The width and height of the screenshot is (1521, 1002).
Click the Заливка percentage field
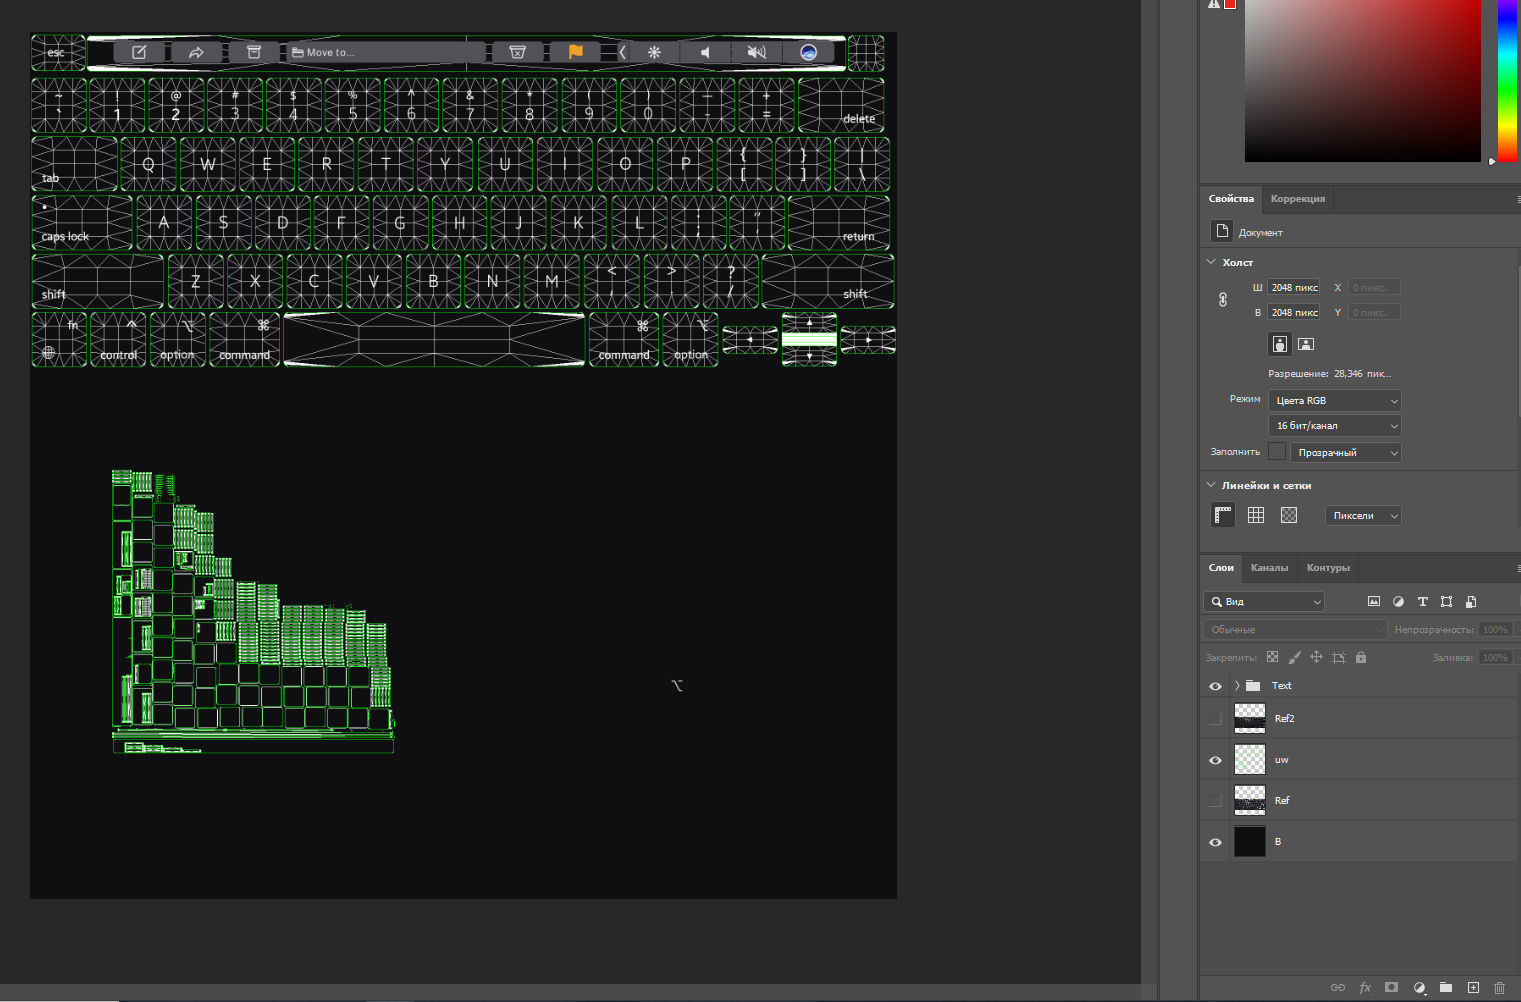coord(1495,657)
